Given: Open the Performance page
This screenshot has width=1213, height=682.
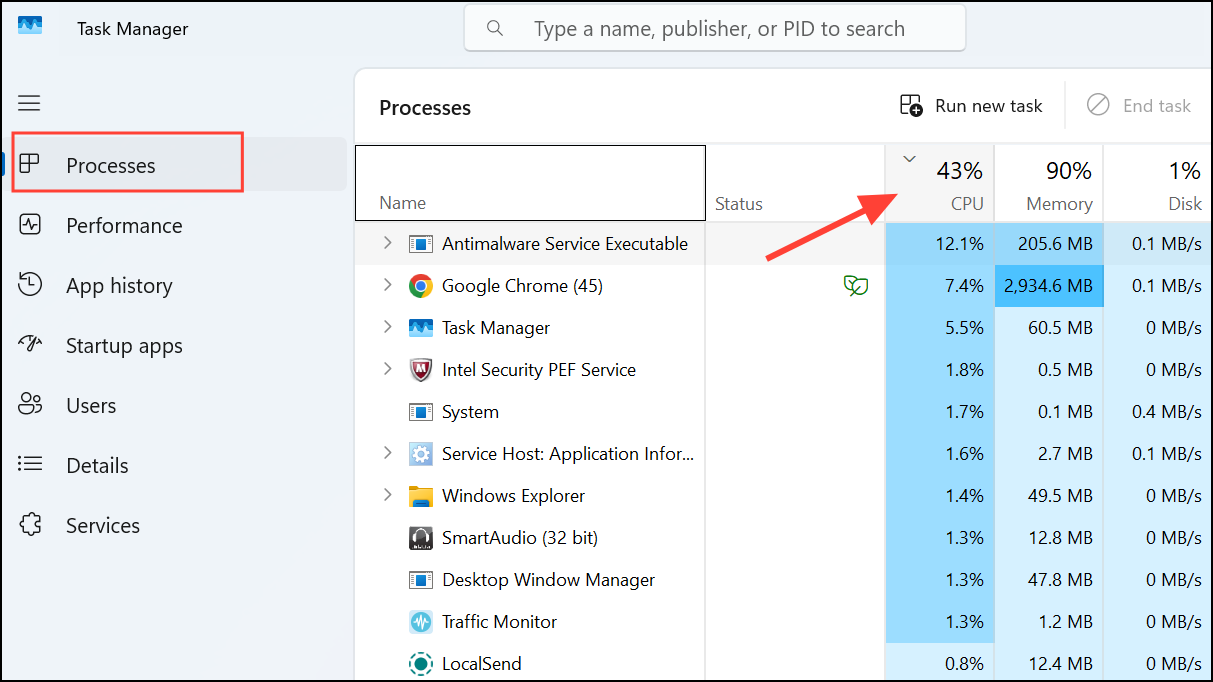Looking at the screenshot, I should pyautogui.click(x=123, y=225).
